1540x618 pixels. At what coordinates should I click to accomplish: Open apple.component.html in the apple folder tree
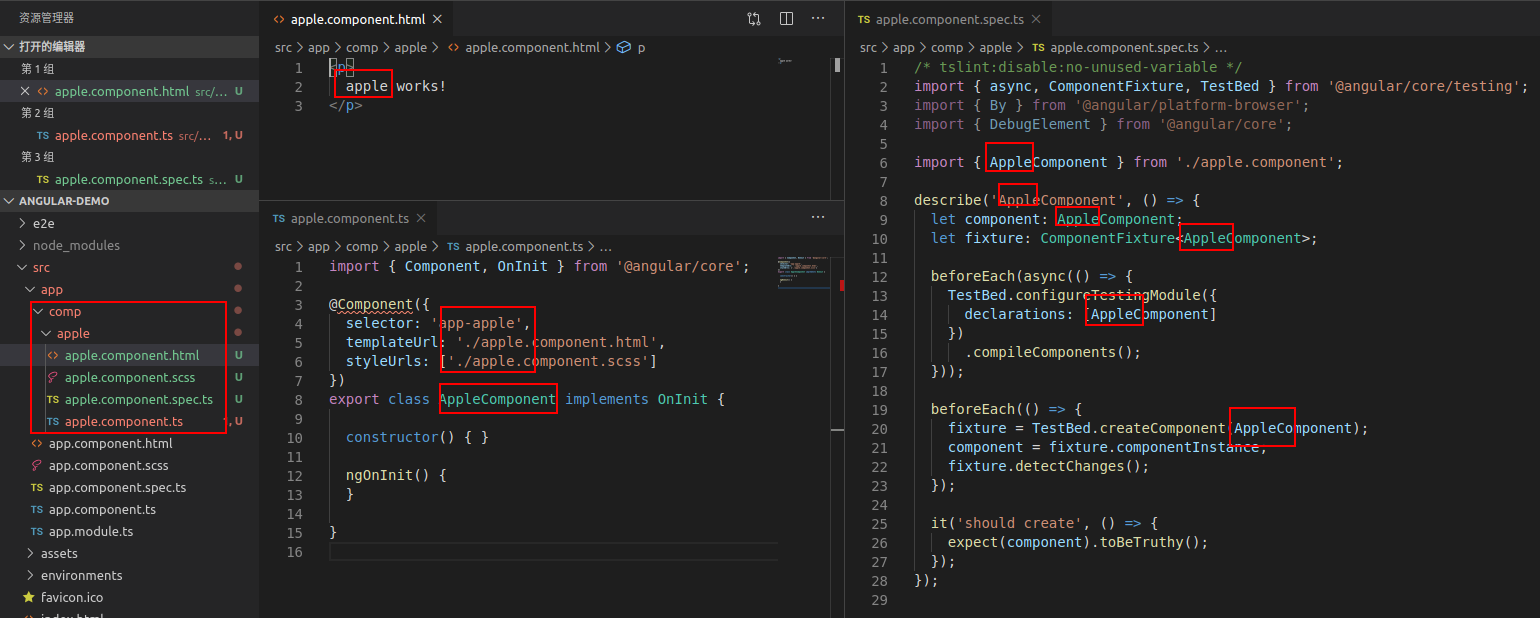[x=129, y=355]
